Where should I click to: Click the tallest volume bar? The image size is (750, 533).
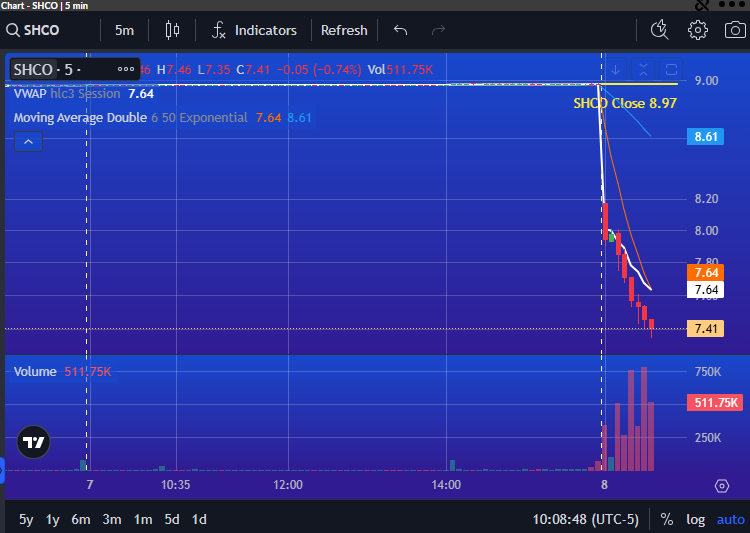[x=644, y=419]
